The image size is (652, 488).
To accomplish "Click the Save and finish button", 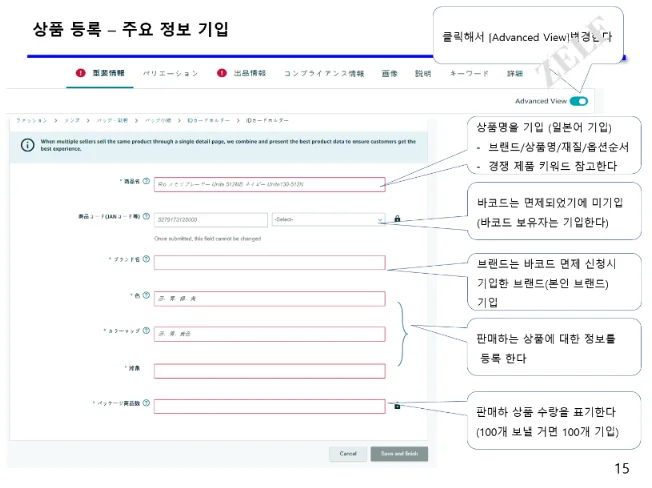I will (x=399, y=454).
